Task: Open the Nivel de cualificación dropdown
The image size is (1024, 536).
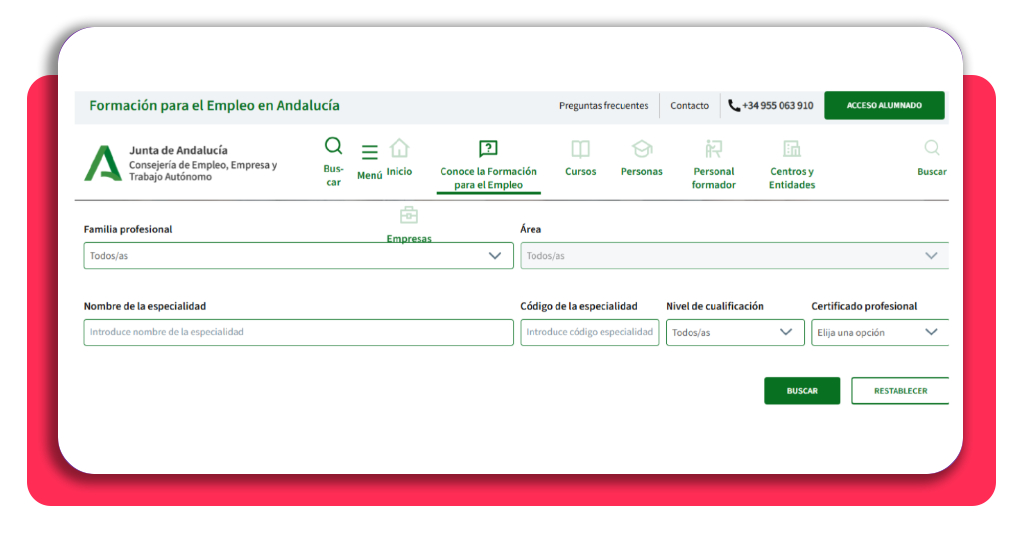Action: pos(735,332)
